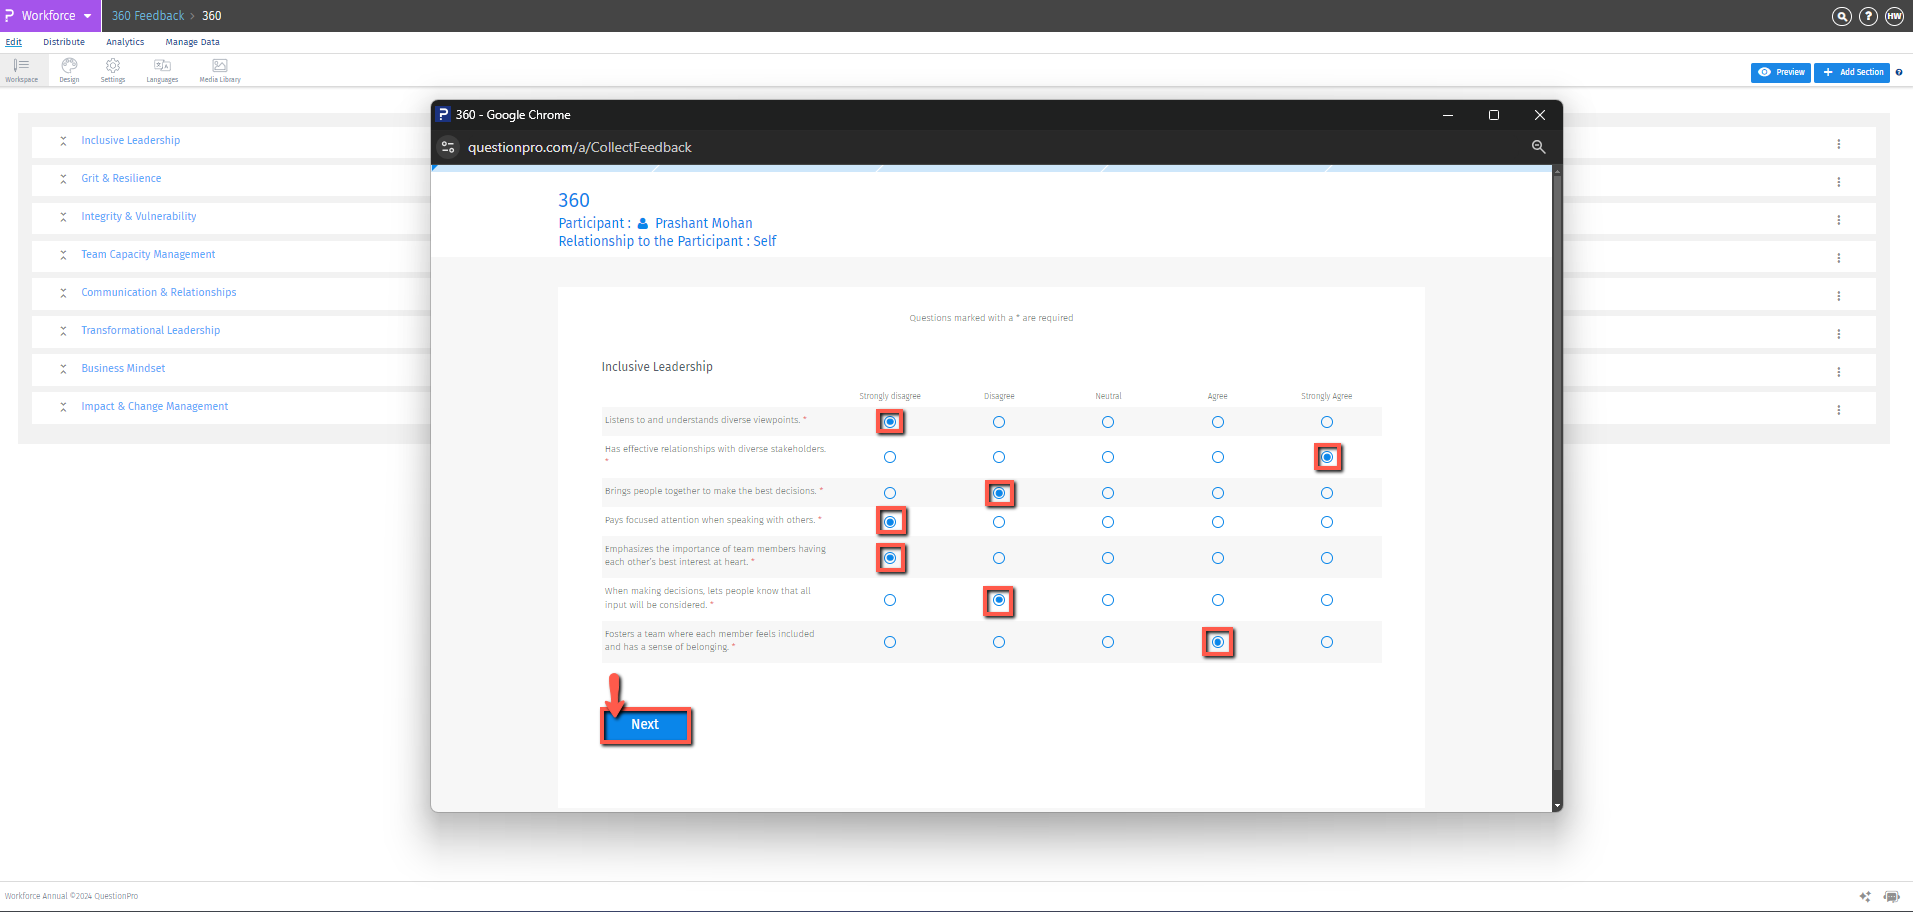This screenshot has width=1913, height=912.
Task: Click the zoom magnifier in the popup address bar
Action: 1538,147
